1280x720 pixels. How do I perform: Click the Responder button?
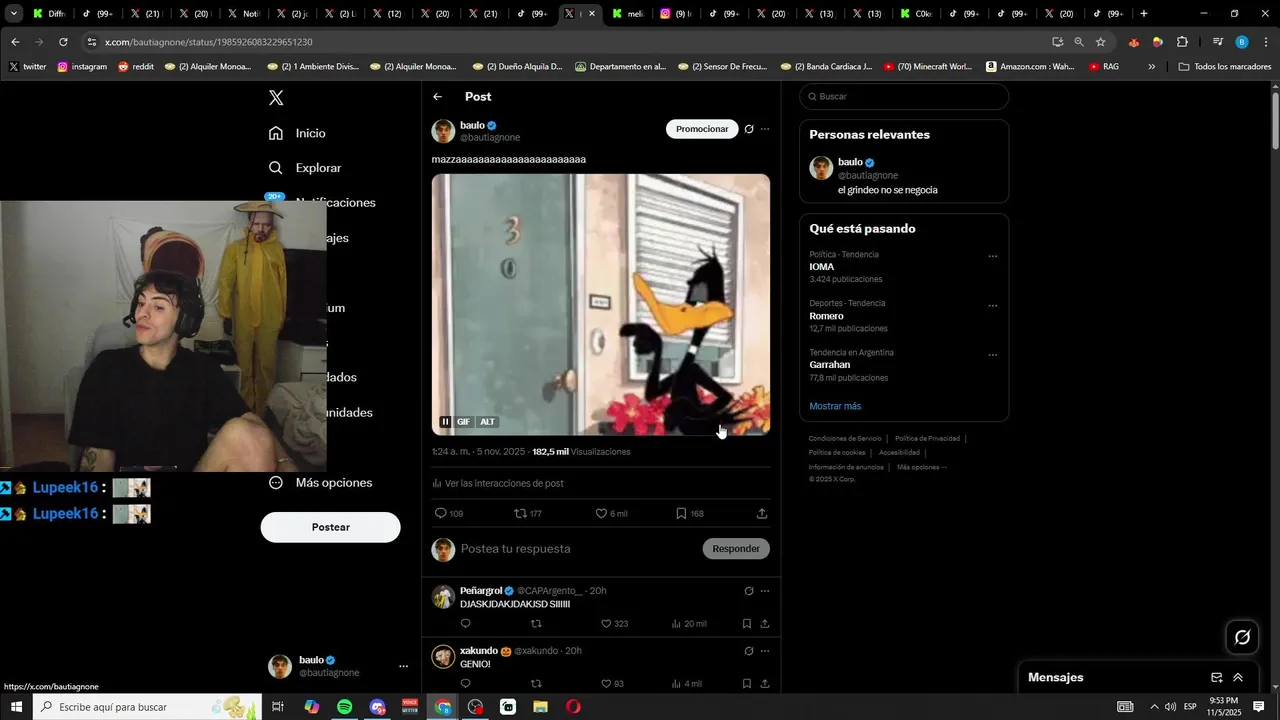tap(736, 549)
